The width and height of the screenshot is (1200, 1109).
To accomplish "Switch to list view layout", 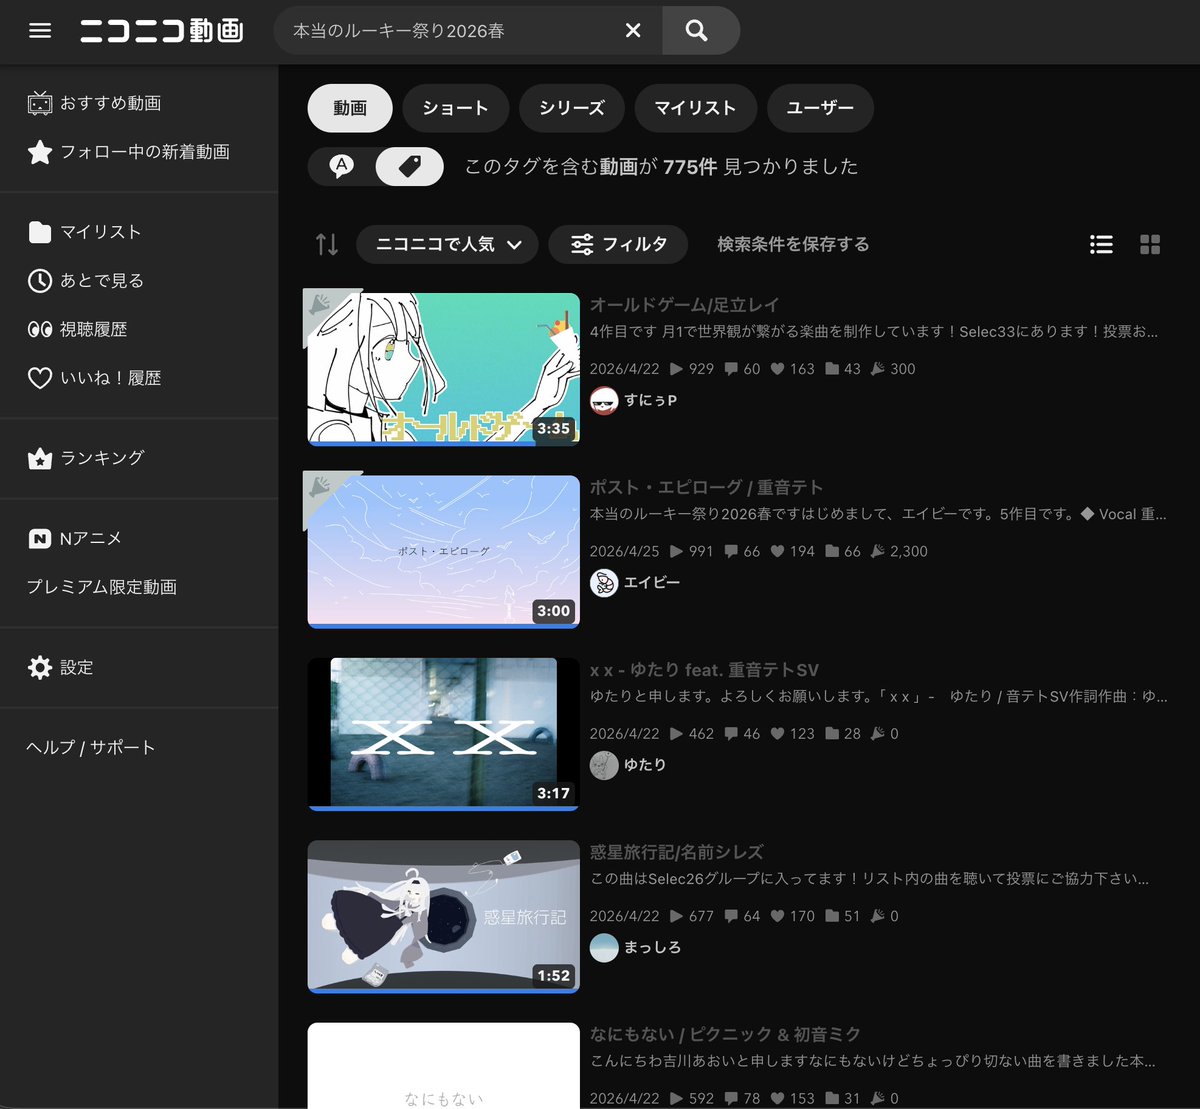I will 1101,244.
